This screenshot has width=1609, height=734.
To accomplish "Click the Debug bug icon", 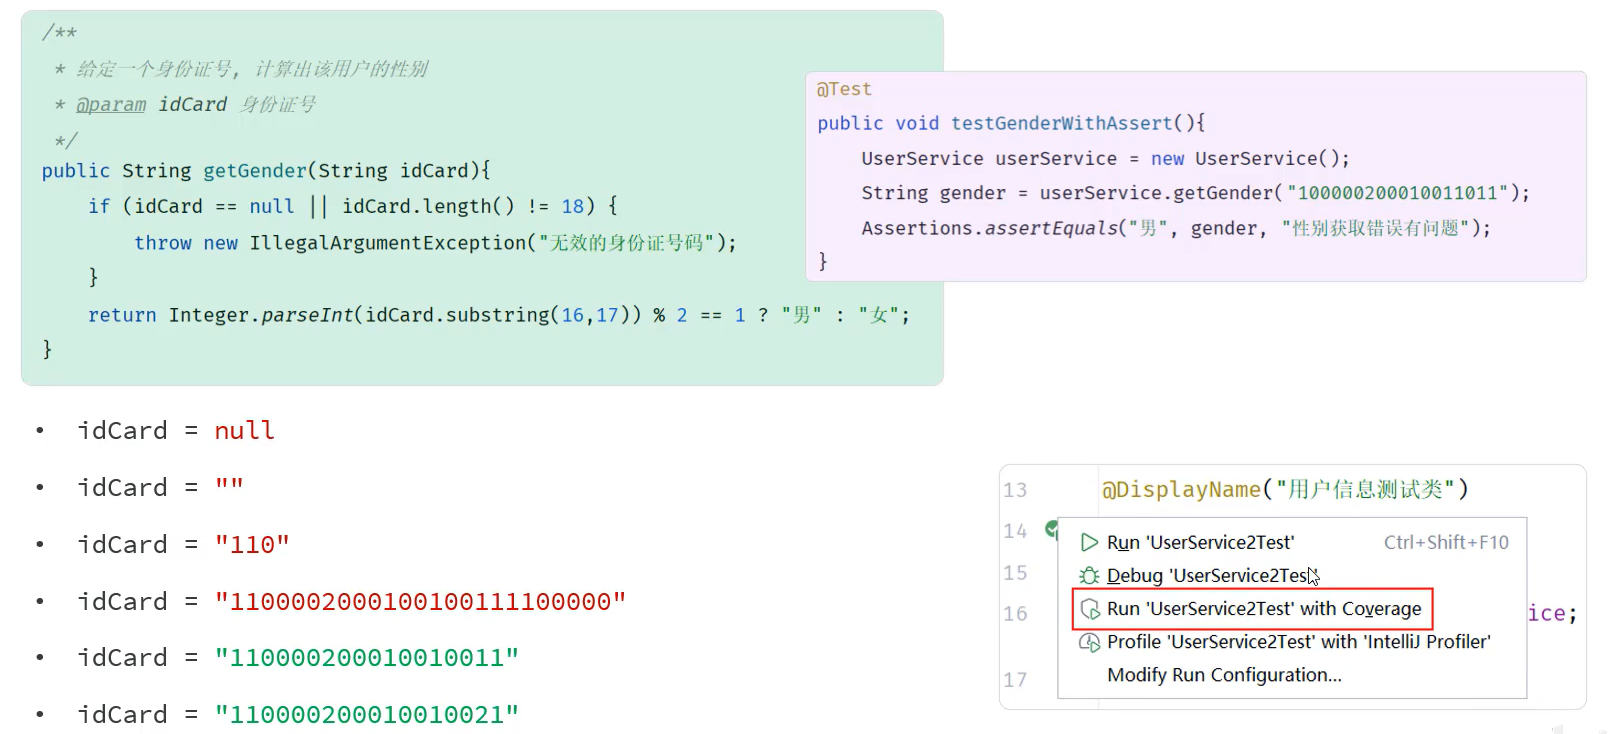I will (x=1089, y=576).
